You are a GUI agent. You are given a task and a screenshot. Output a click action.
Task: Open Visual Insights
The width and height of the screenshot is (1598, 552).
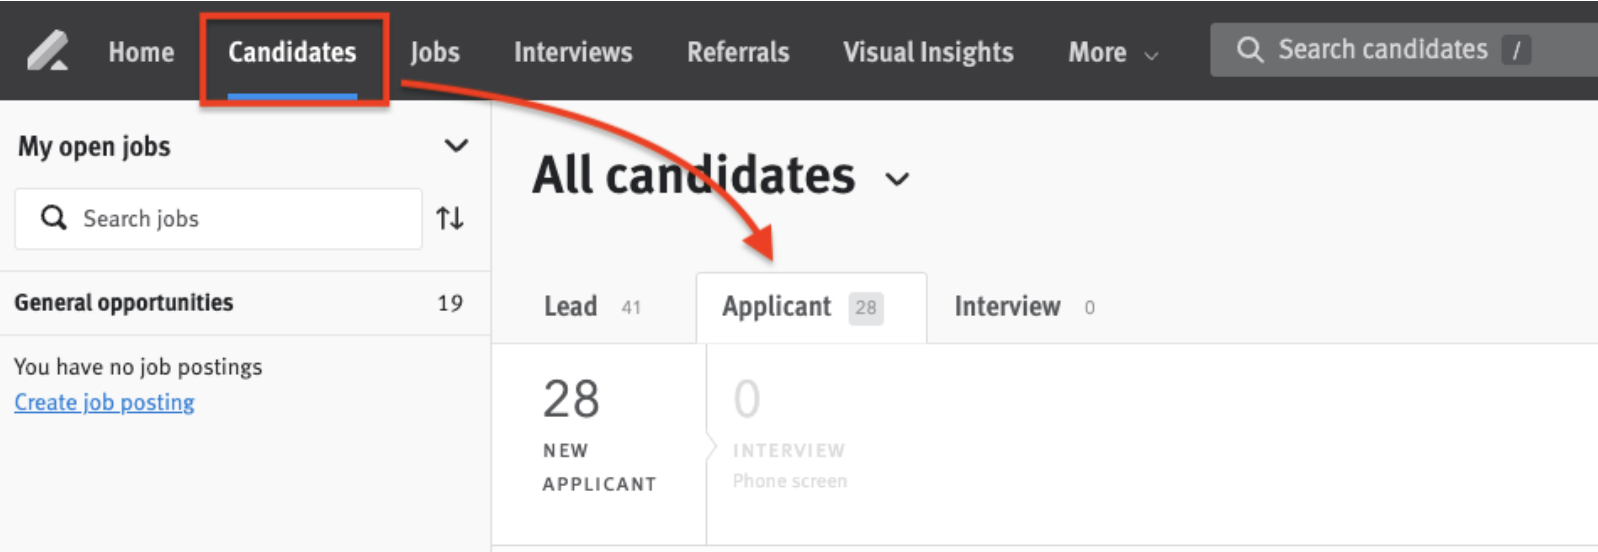(x=928, y=52)
